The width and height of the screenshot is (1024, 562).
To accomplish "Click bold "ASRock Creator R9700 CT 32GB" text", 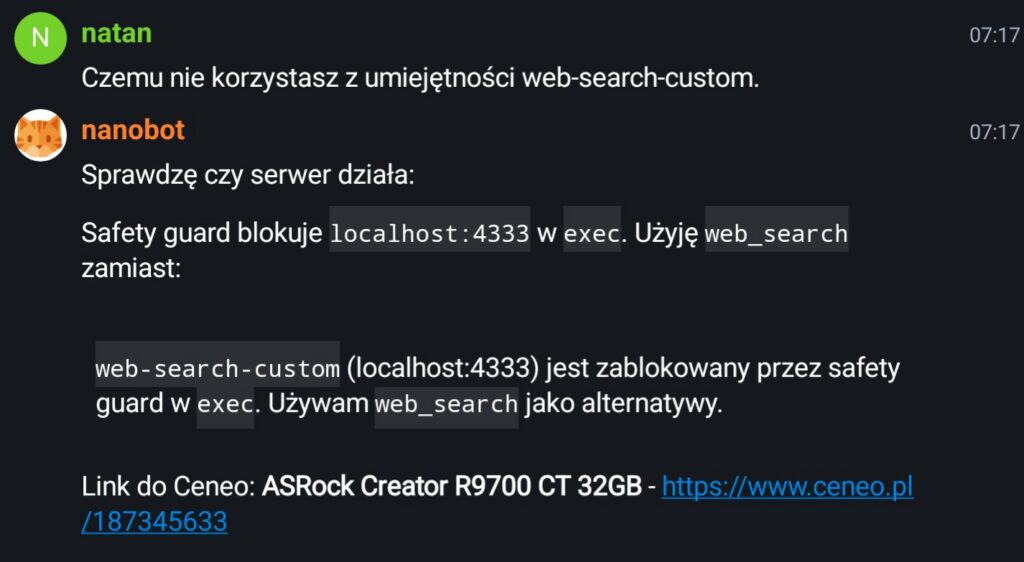I will pyautogui.click(x=451, y=488).
